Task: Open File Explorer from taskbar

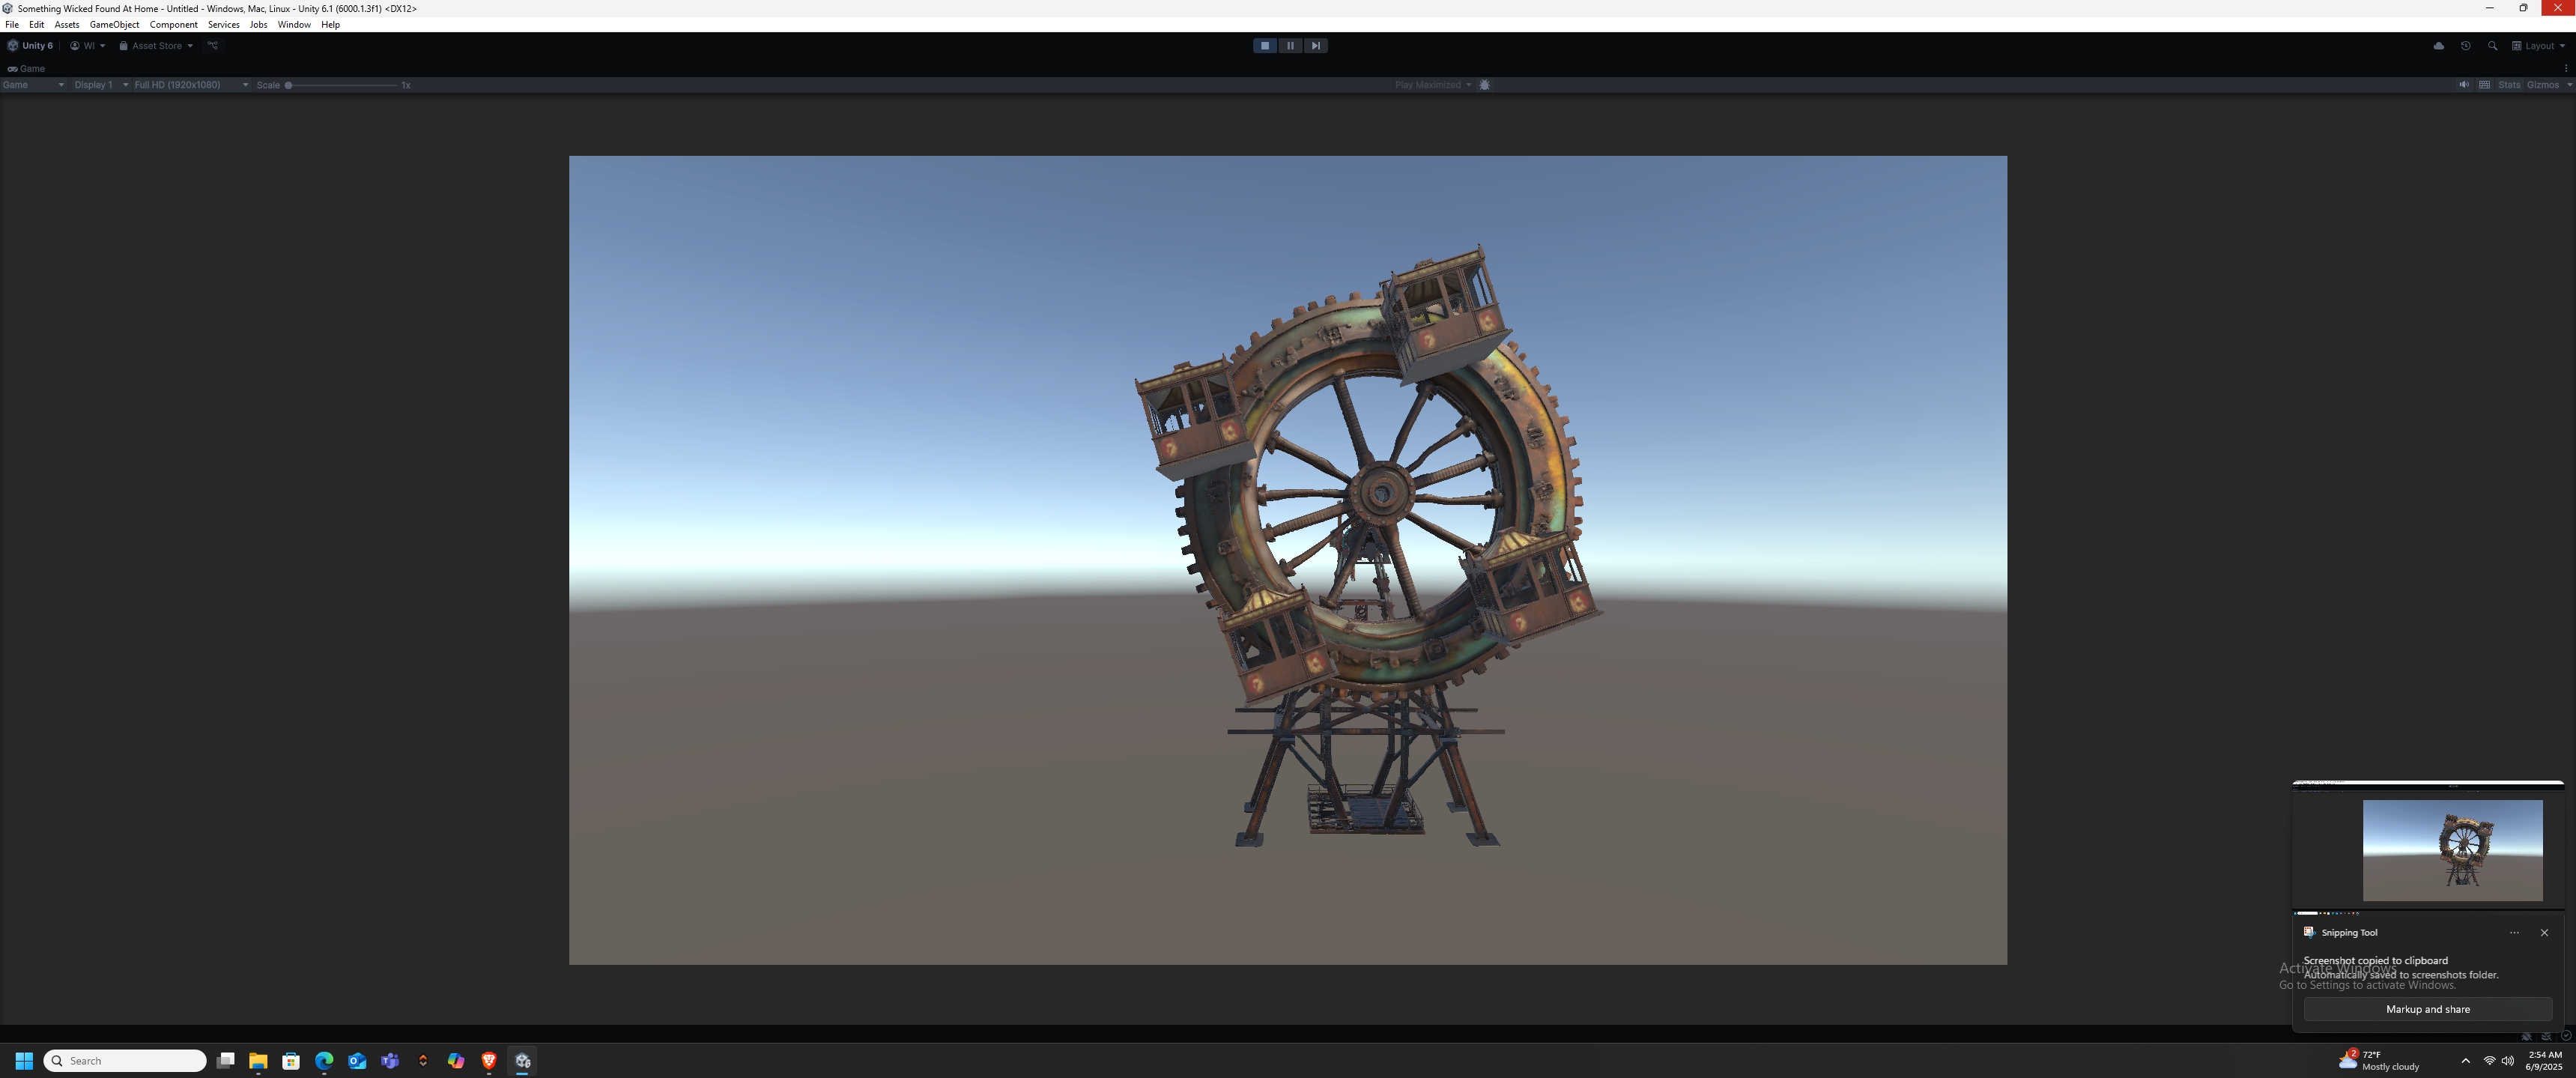Action: 258,1061
